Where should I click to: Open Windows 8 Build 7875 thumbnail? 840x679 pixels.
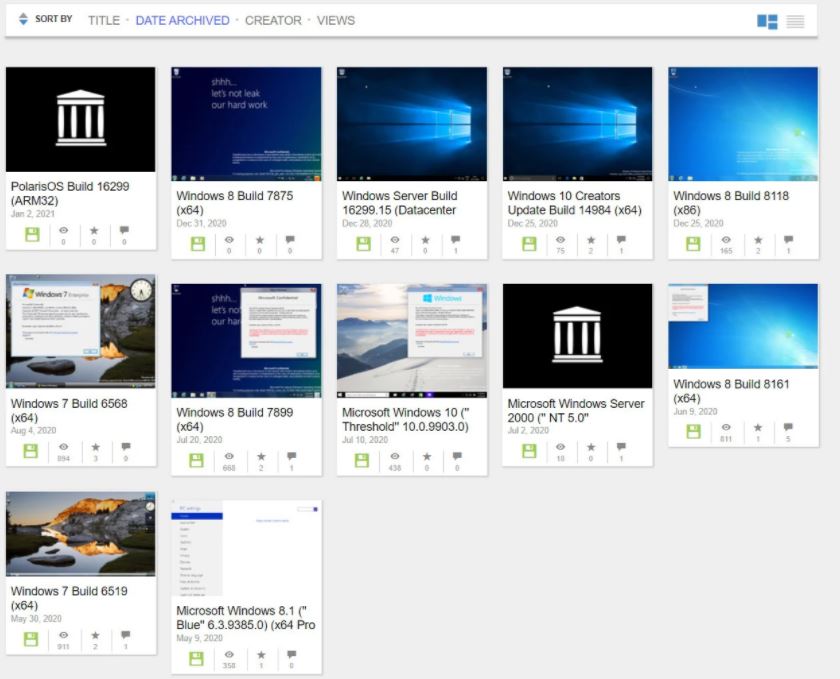point(246,124)
